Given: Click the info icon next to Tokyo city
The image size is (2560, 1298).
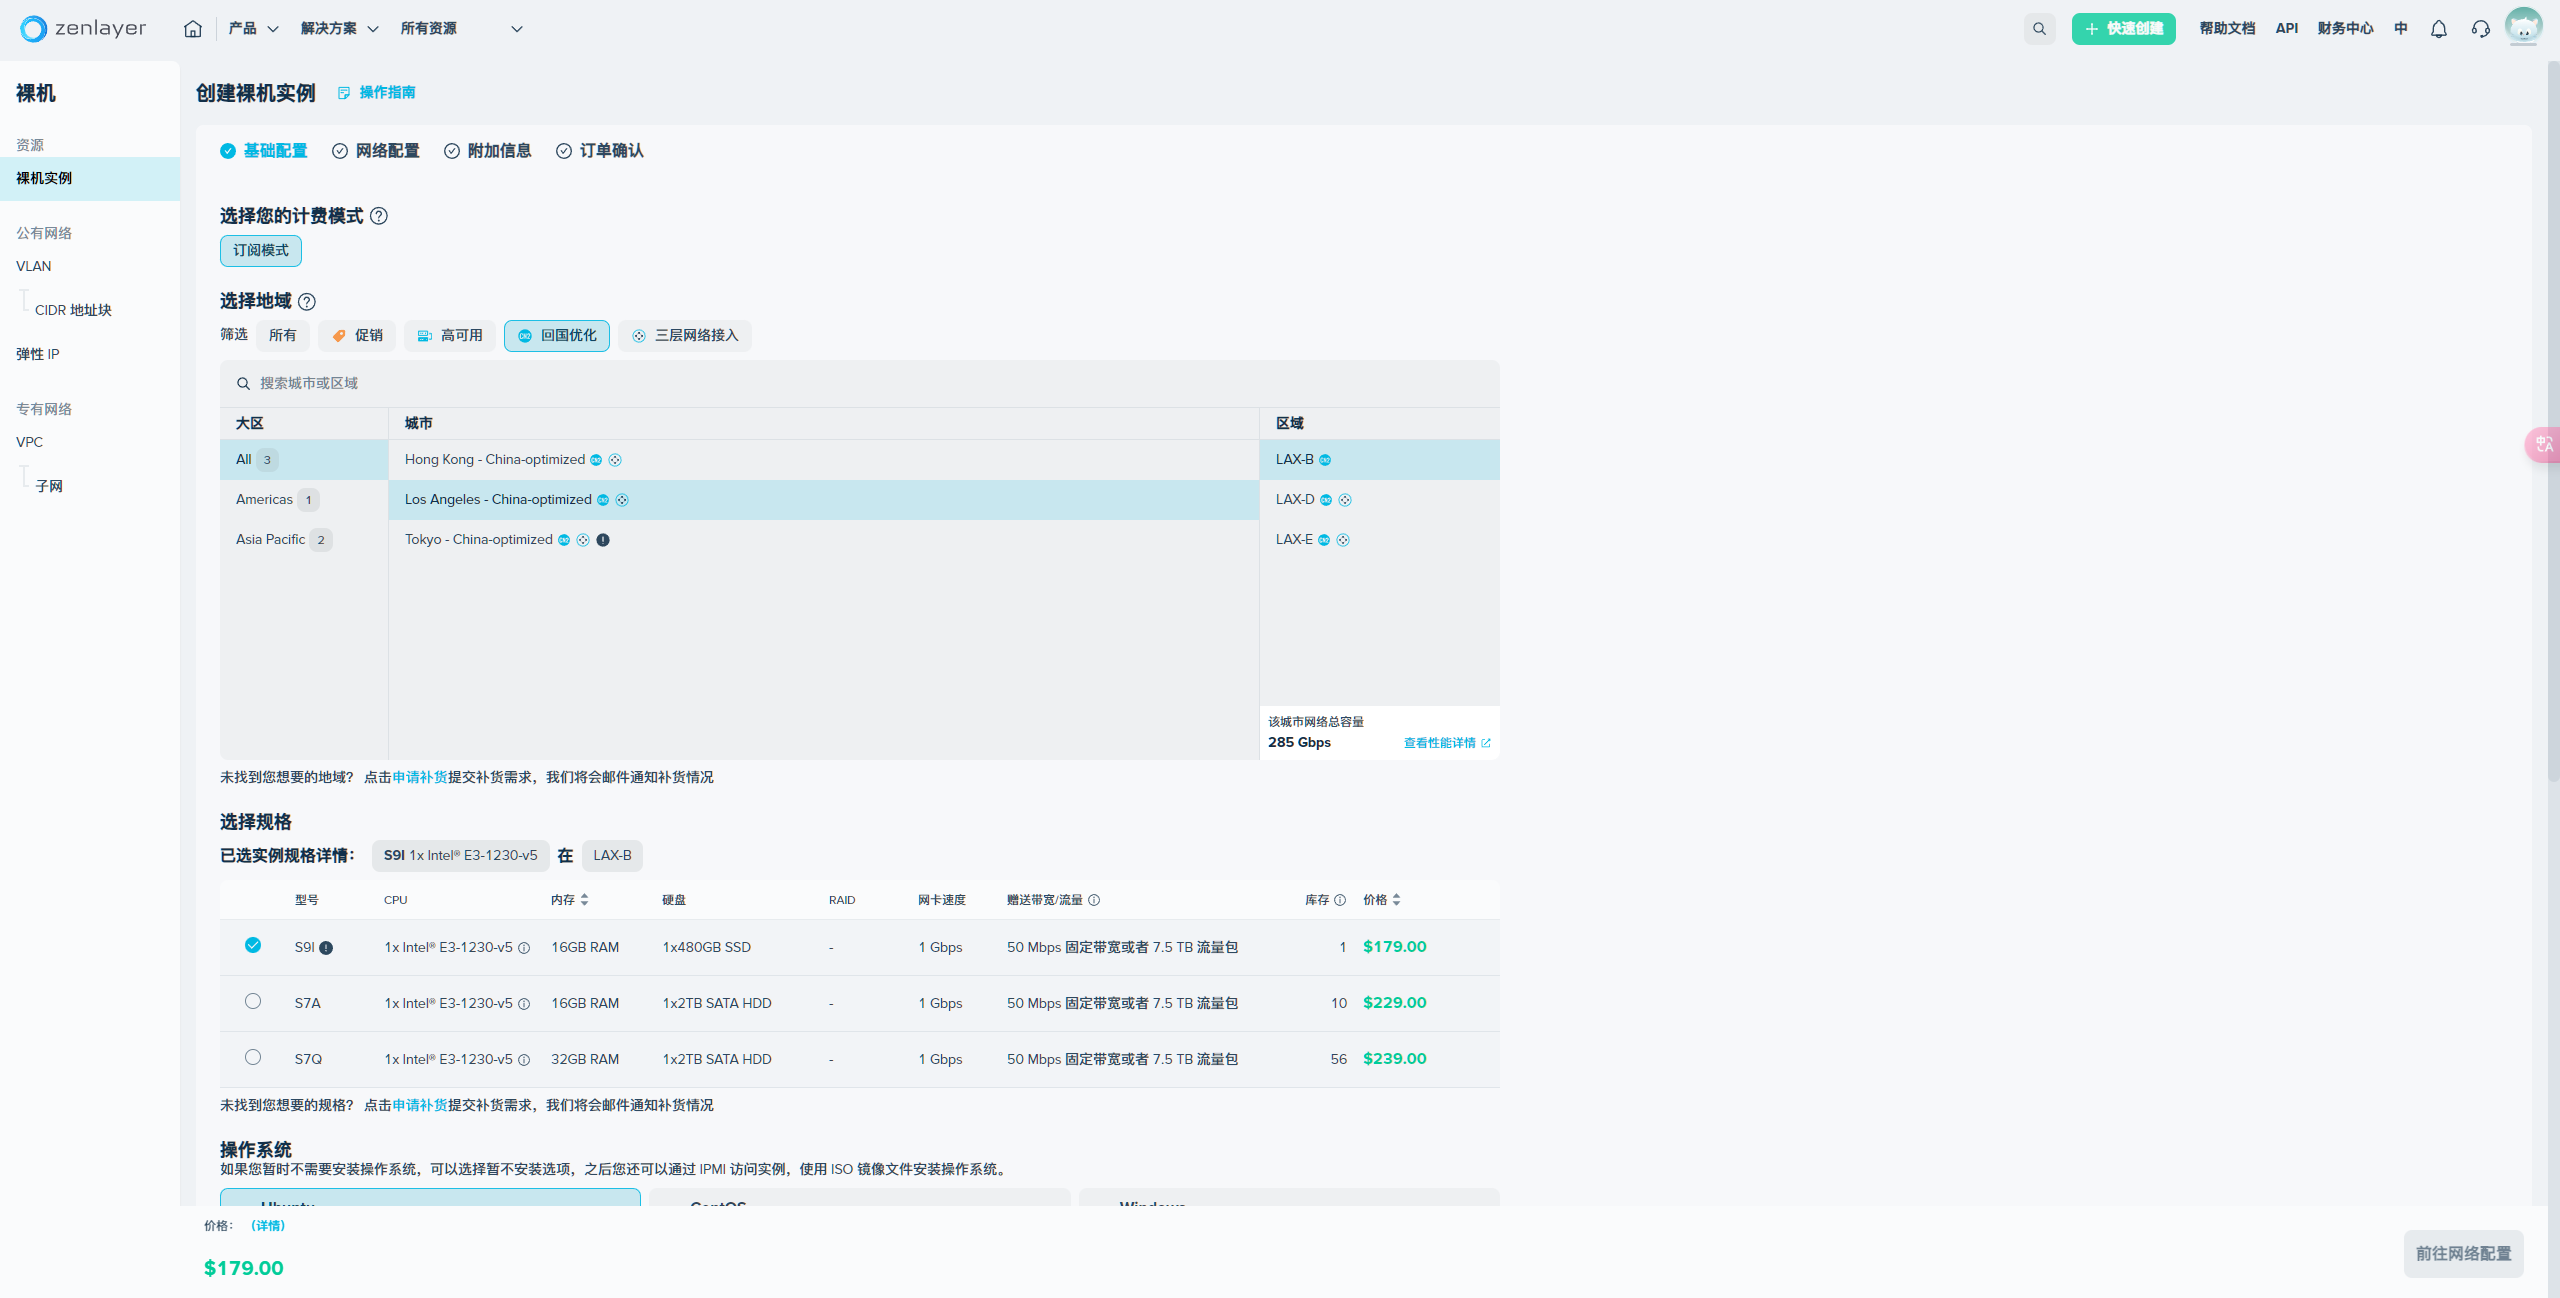Looking at the screenshot, I should (x=603, y=540).
